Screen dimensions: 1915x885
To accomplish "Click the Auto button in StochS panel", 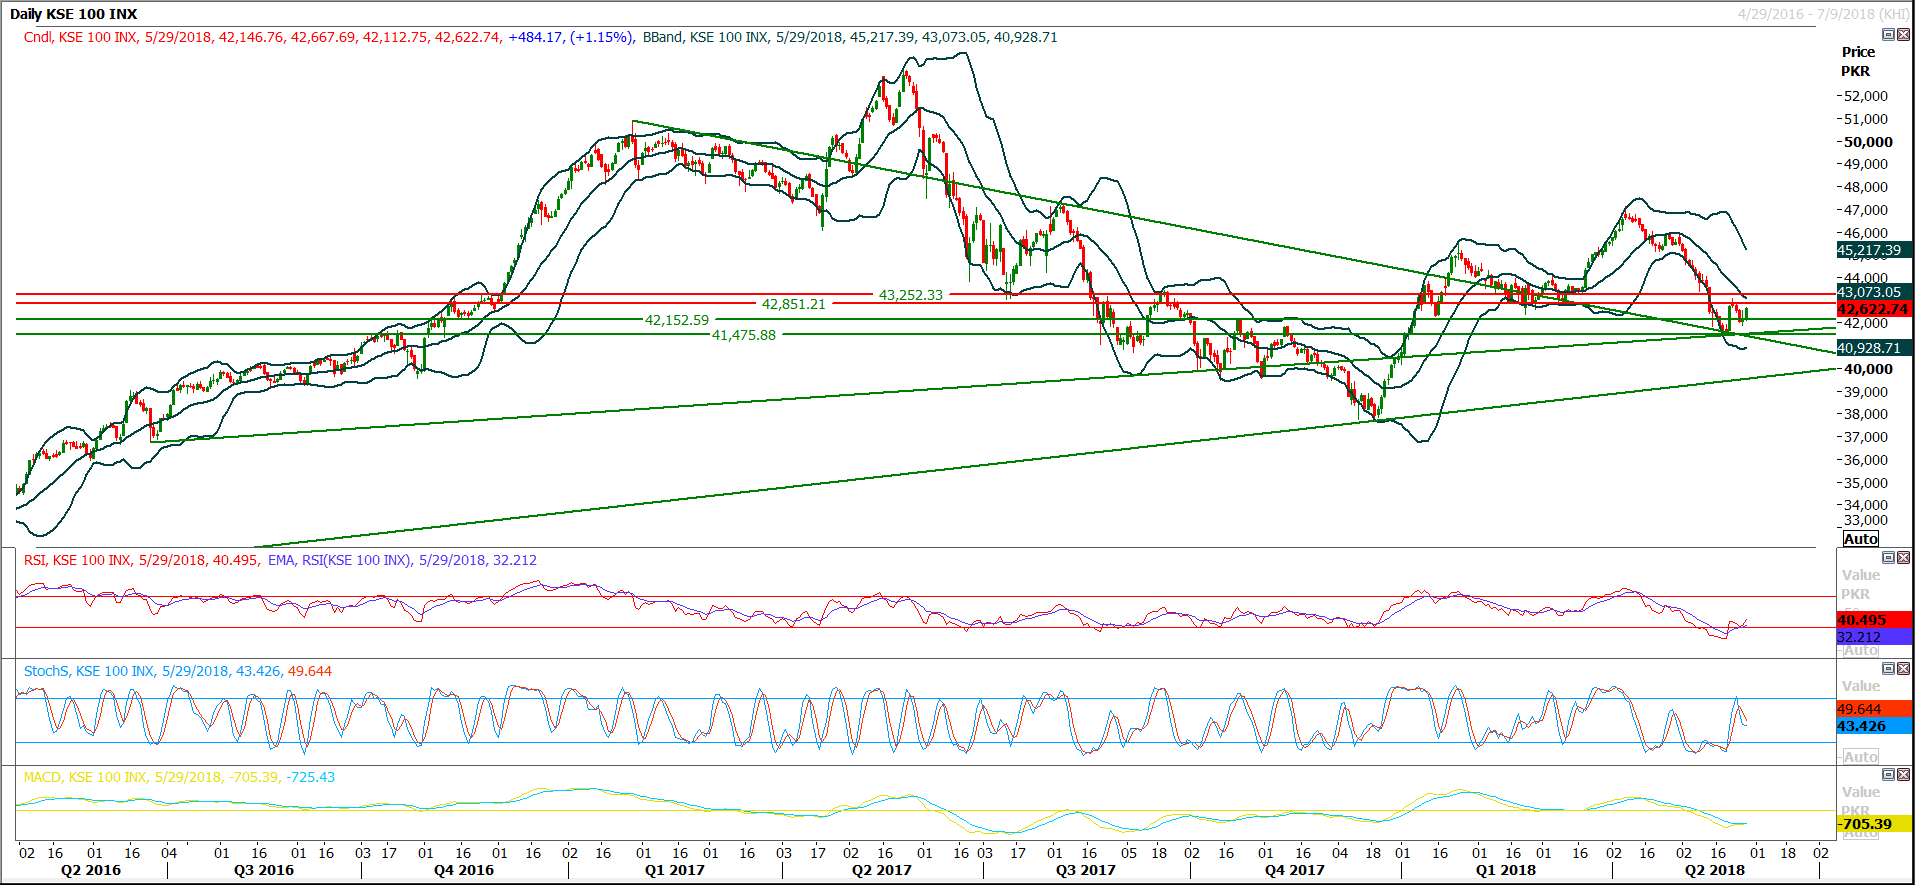I will pyautogui.click(x=1860, y=757).
